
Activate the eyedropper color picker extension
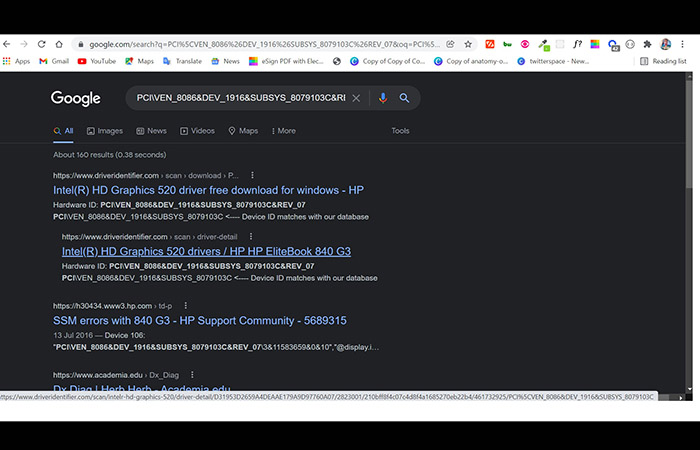pyautogui.click(x=543, y=45)
